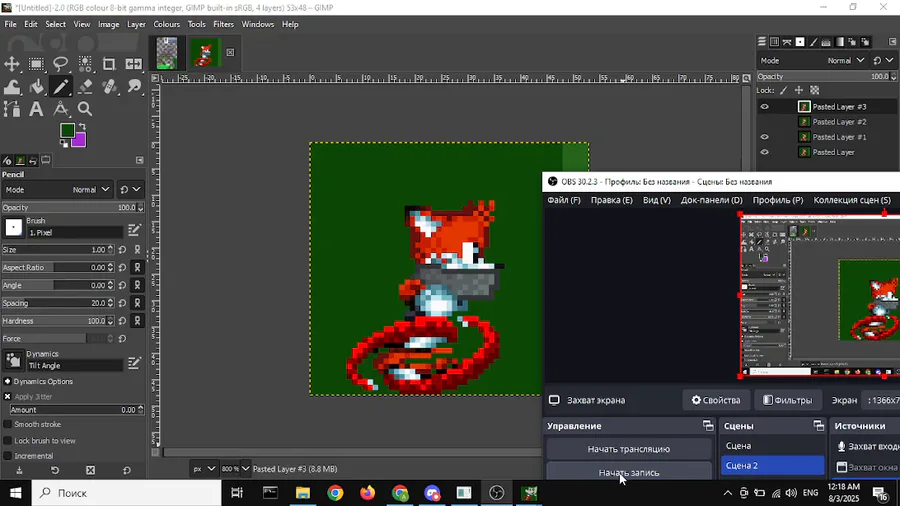Screen dimensions: 900x506
Task: Select the Pencil tool
Action: (60, 87)
